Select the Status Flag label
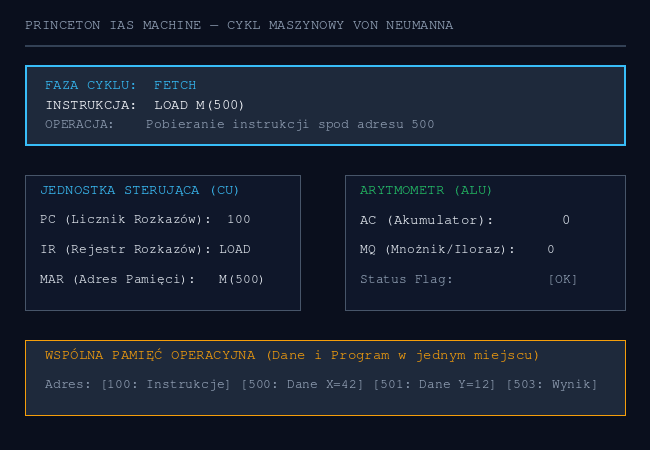 (x=406, y=279)
